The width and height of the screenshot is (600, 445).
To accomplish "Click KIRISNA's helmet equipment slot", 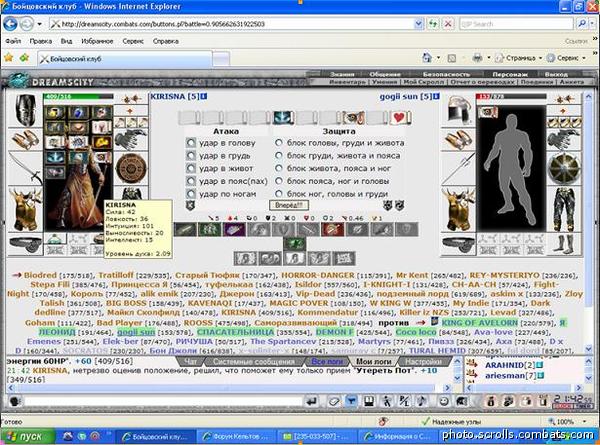I will (x=25, y=111).
